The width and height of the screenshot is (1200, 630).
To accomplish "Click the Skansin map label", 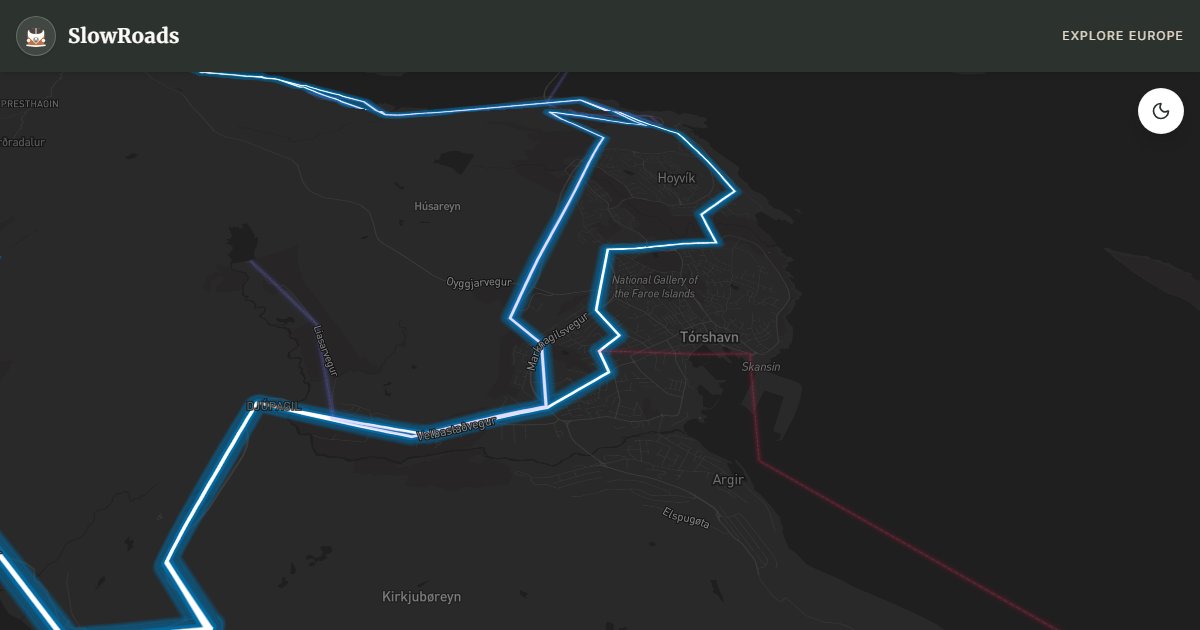I will pos(761,367).
